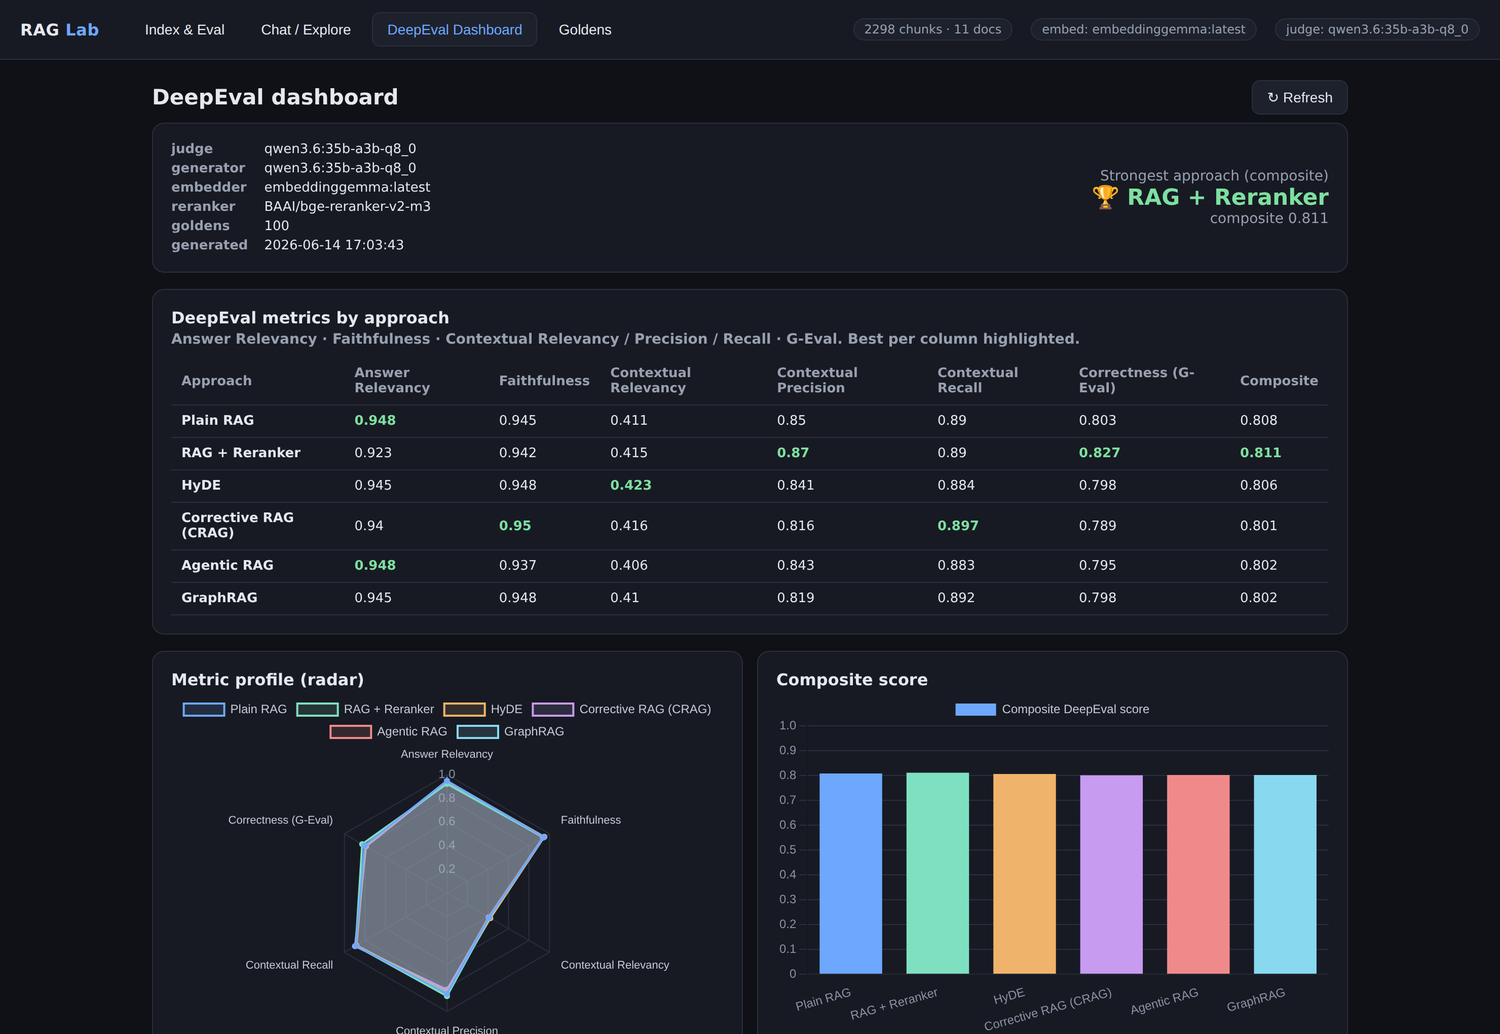The height and width of the screenshot is (1034, 1500).
Task: Click the RAG Lab logo
Action: tap(60, 30)
